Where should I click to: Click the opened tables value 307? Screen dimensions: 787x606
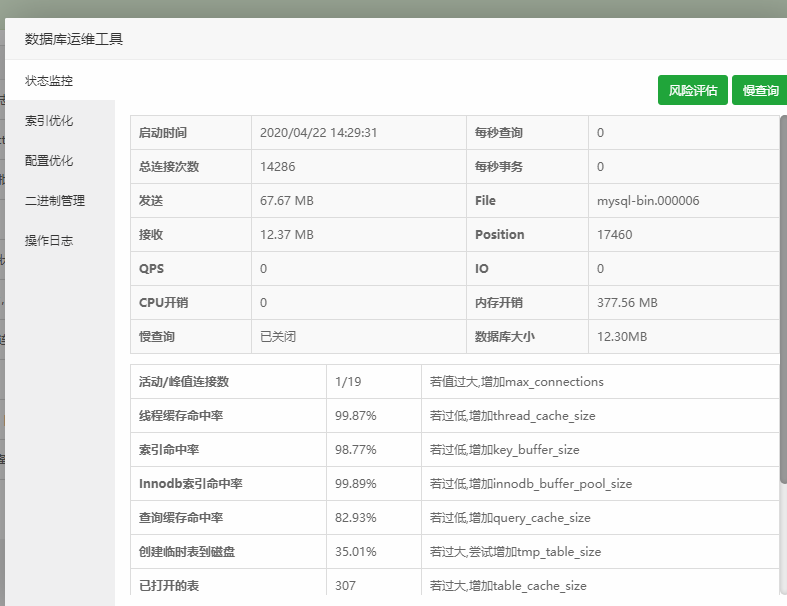click(x=345, y=585)
